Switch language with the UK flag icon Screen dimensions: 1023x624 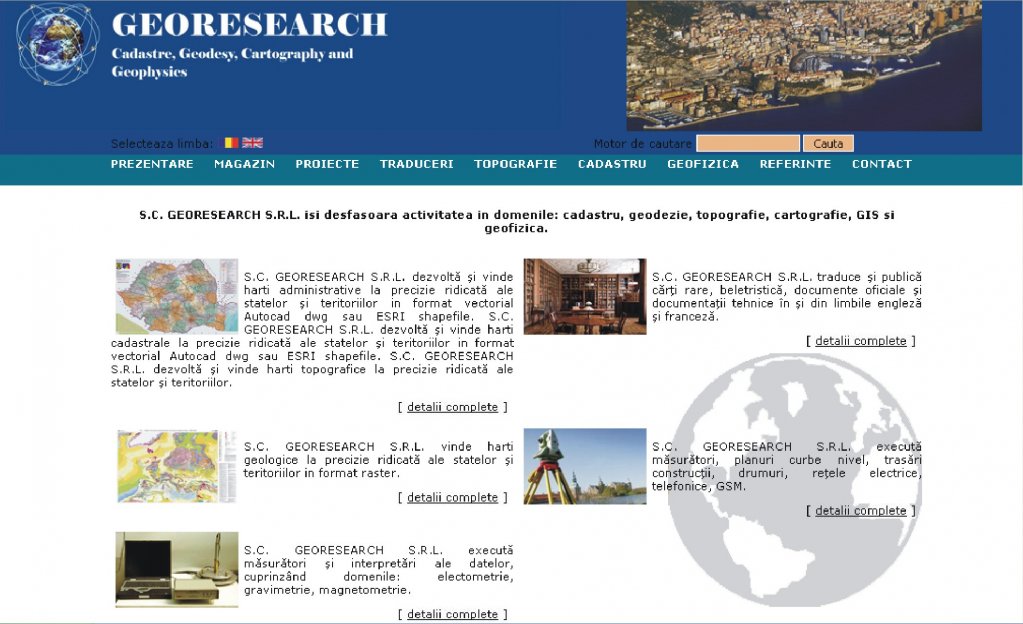tap(252, 143)
